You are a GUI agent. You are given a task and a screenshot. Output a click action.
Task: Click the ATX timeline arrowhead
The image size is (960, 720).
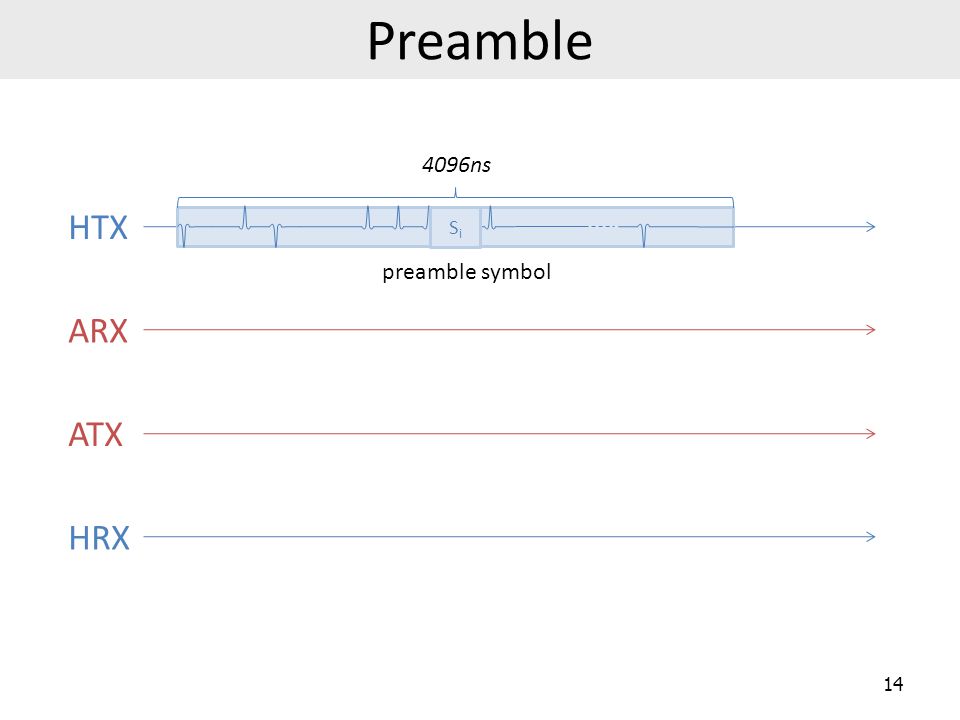coord(871,433)
